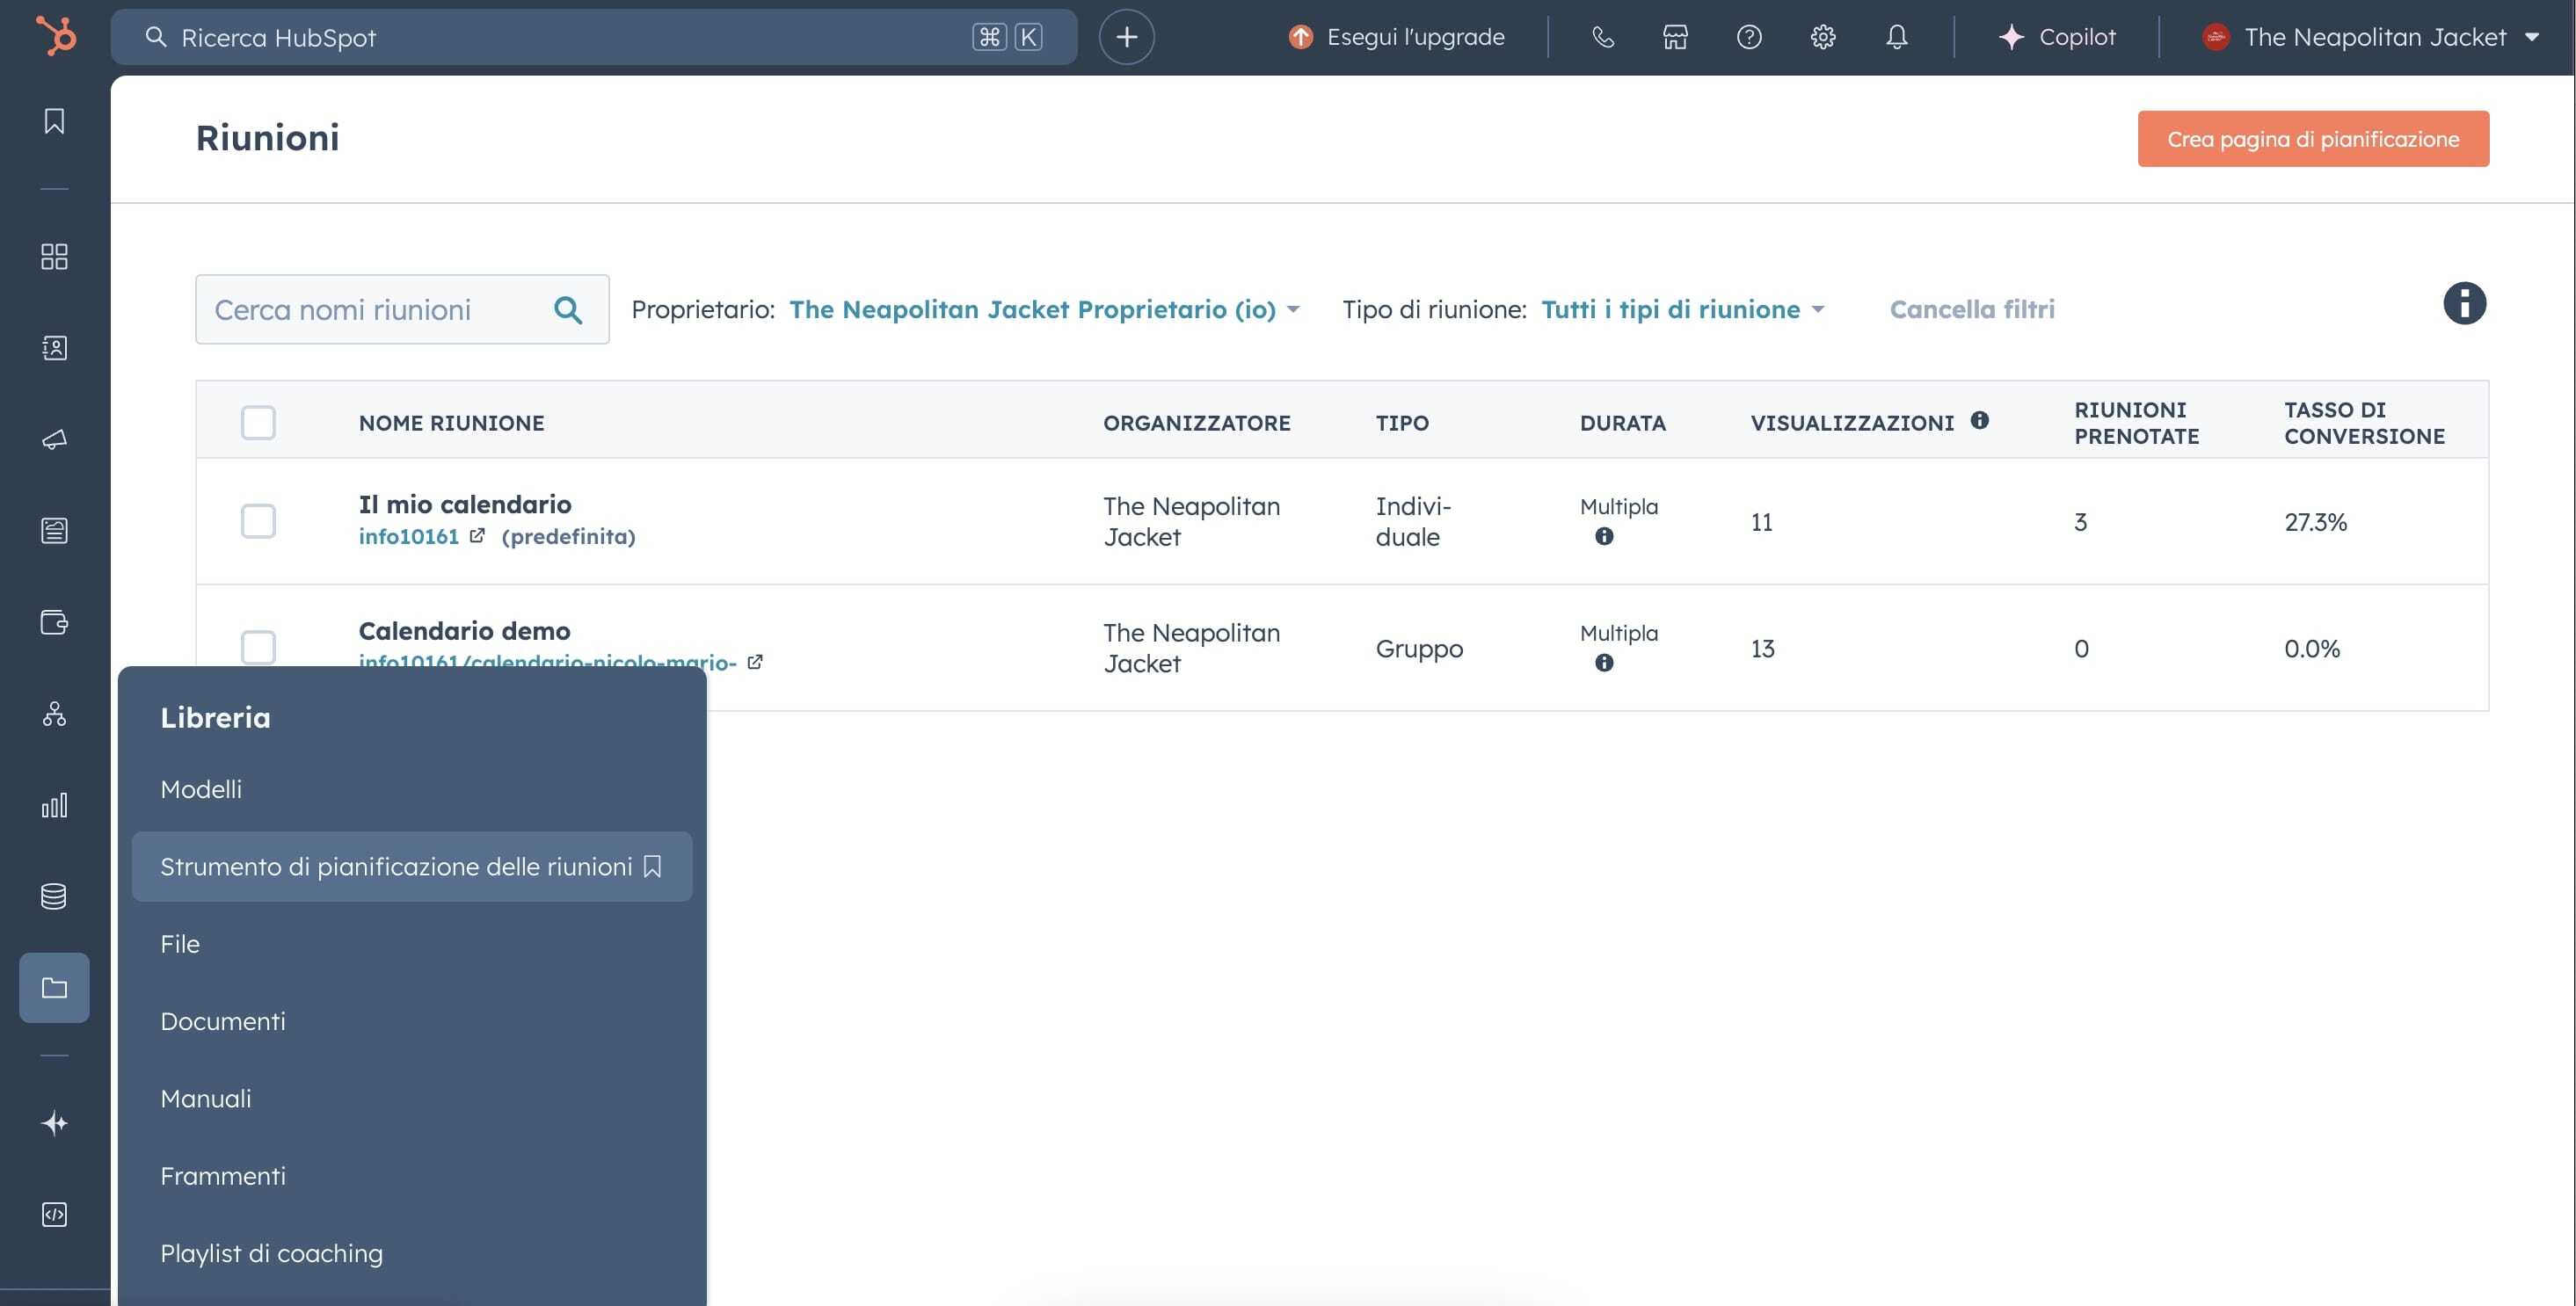Click the 27.3% conversion rate cell

[x=2315, y=522]
